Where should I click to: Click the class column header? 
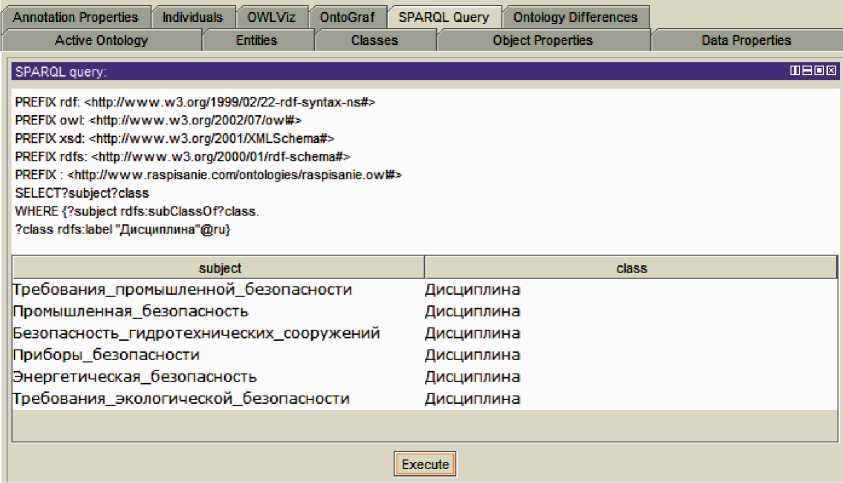[x=632, y=268]
